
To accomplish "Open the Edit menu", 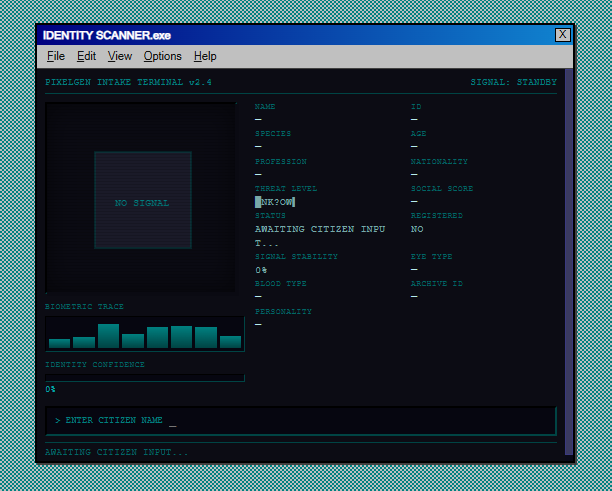I will (x=86, y=56).
